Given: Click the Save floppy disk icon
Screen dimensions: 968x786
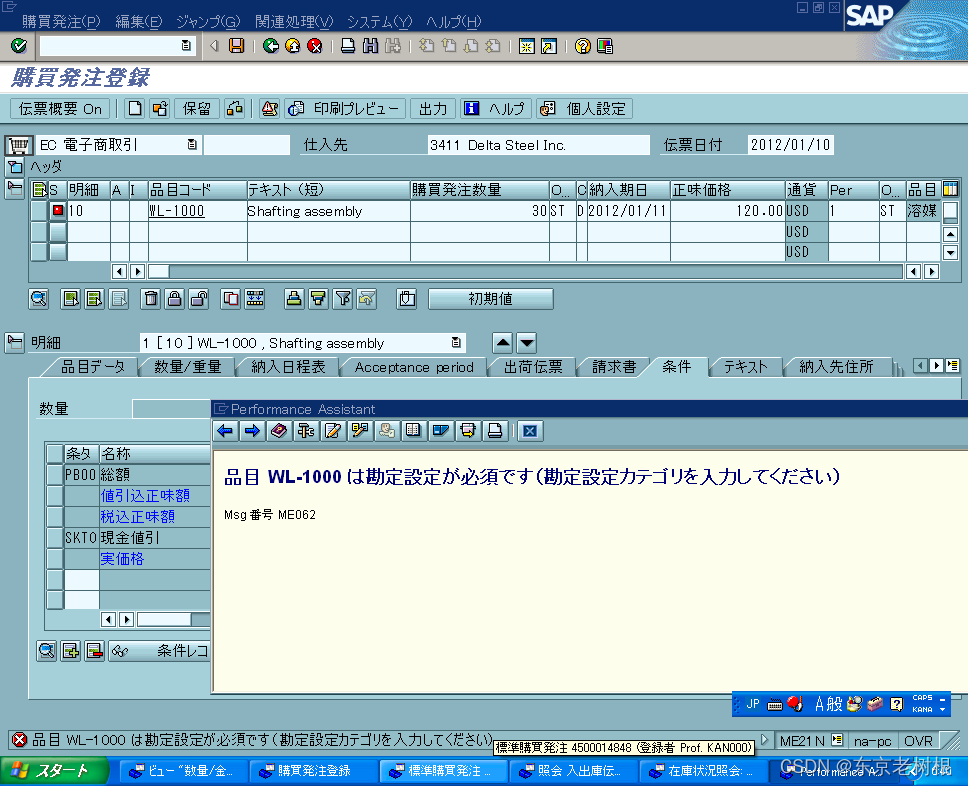Looking at the screenshot, I should 236,46.
